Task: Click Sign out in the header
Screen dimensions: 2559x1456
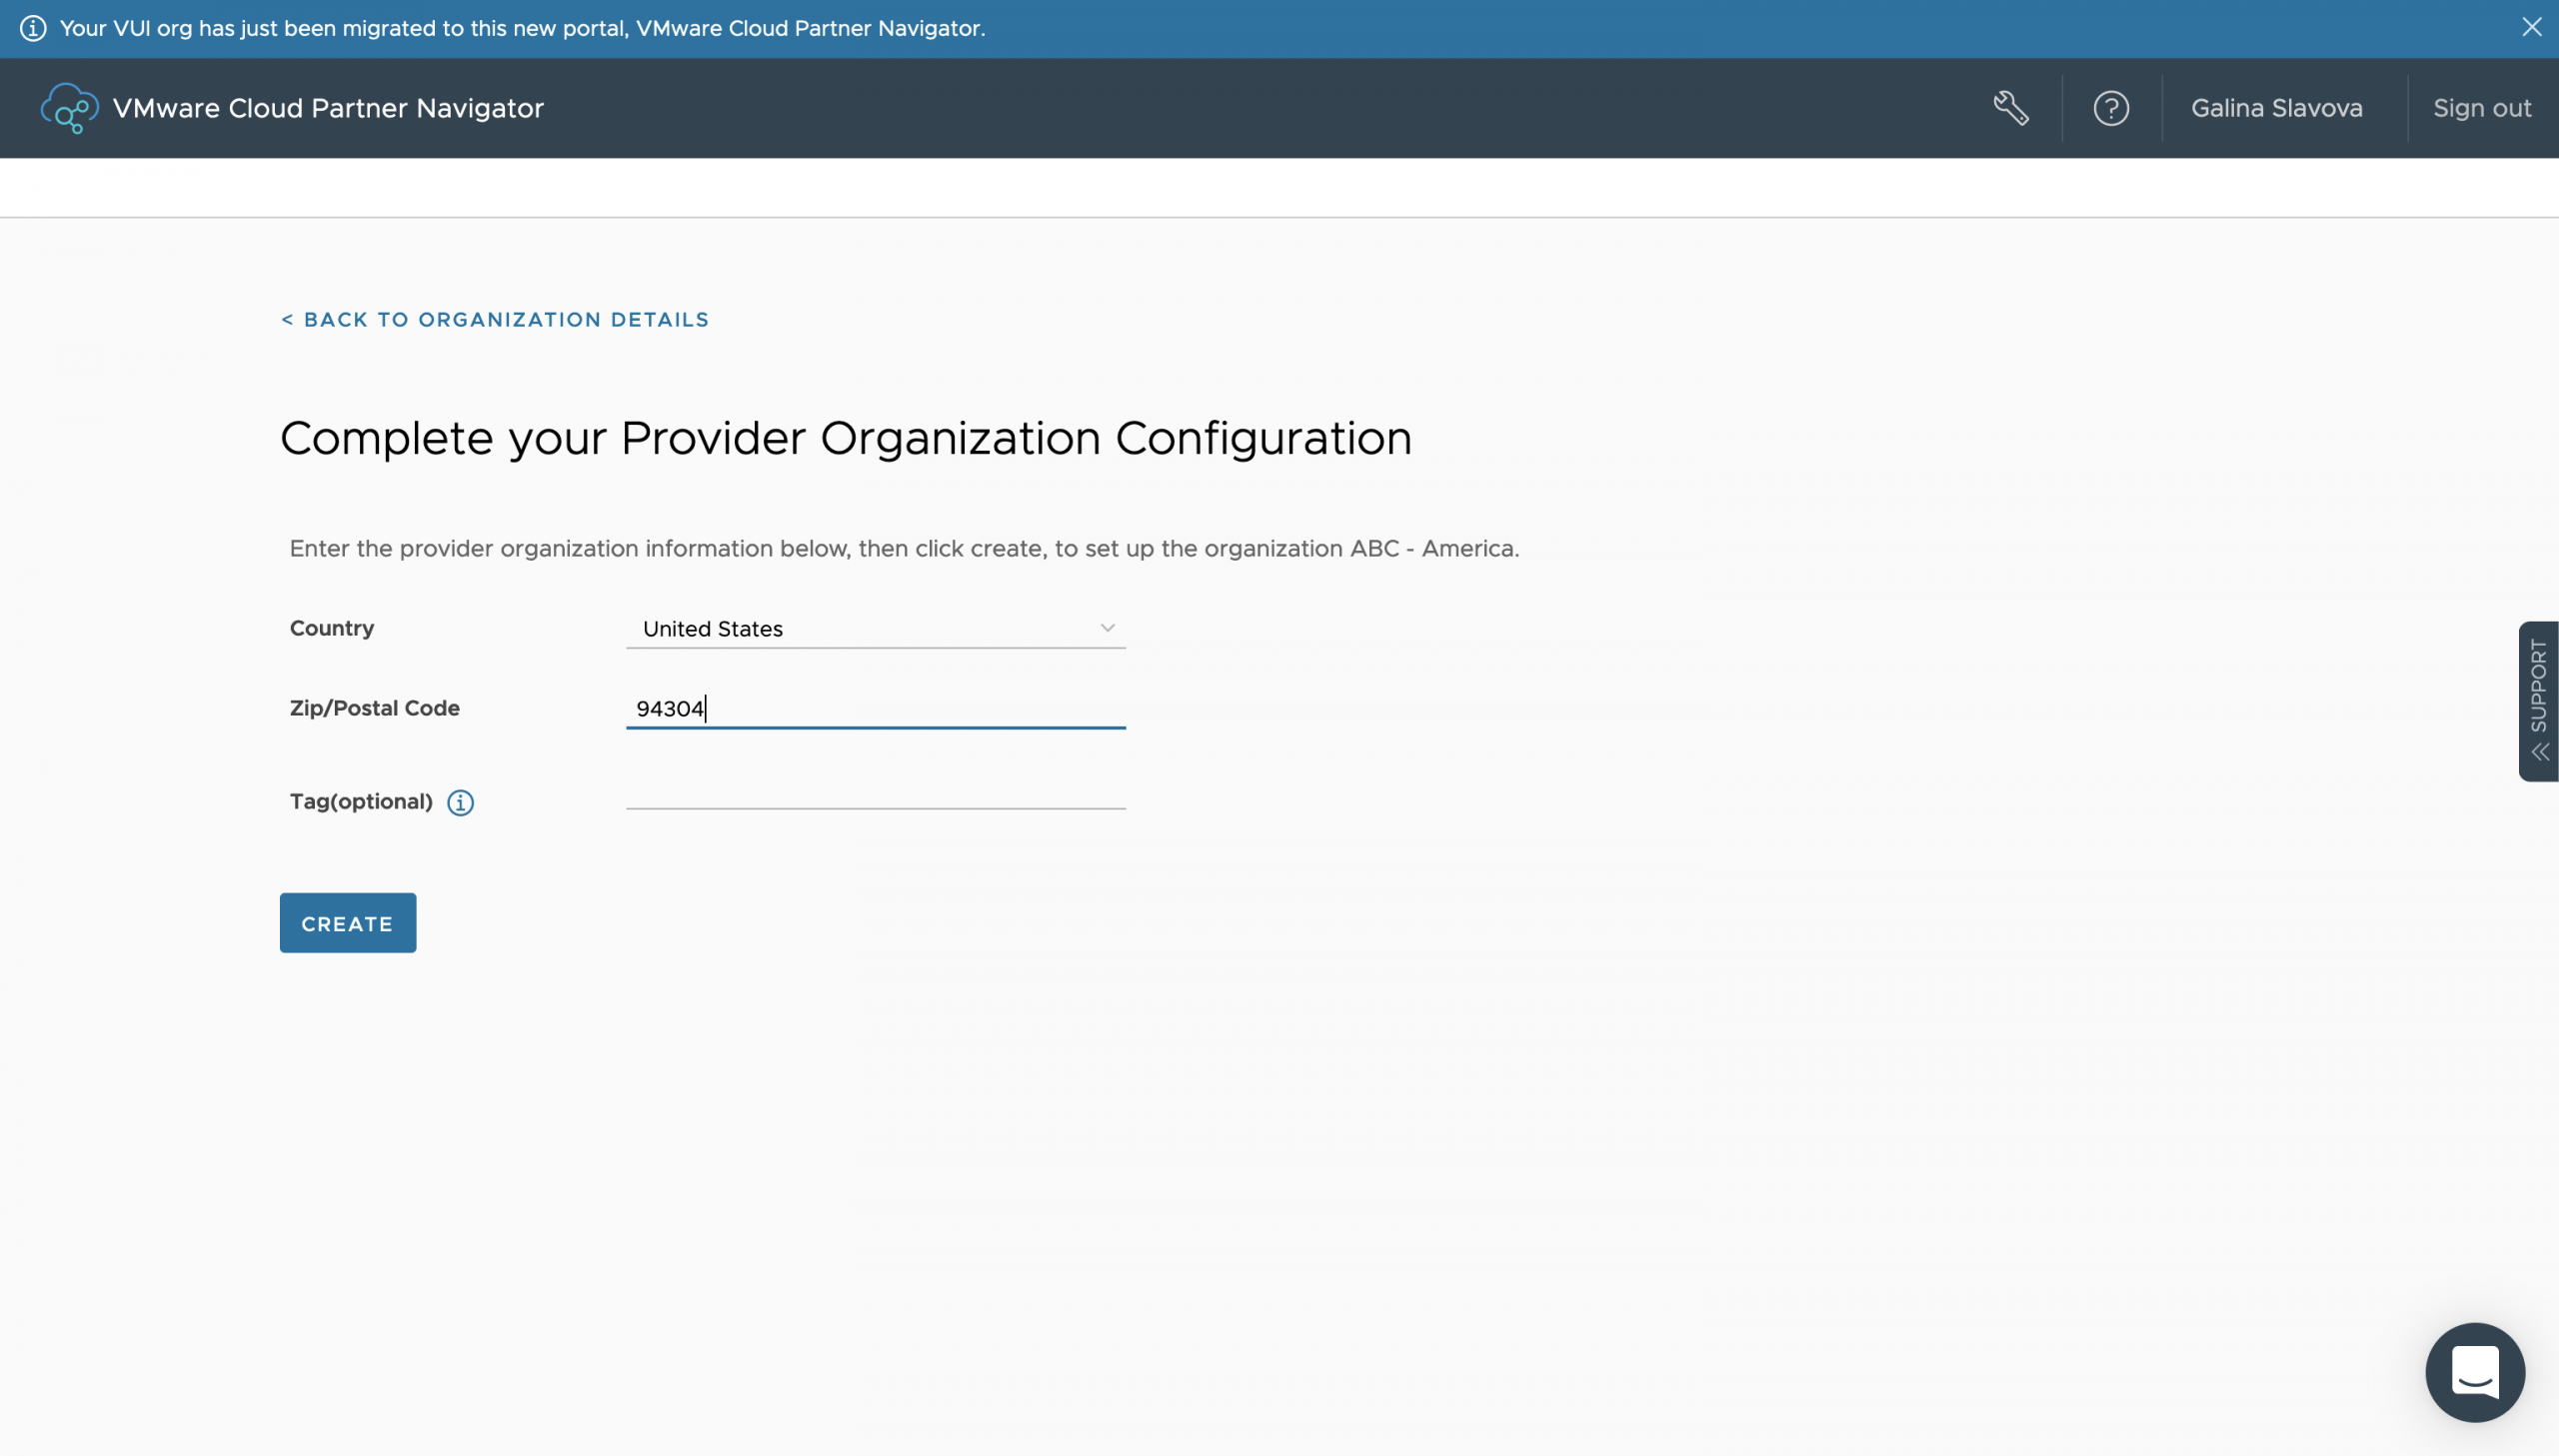Action: pyautogui.click(x=2481, y=108)
